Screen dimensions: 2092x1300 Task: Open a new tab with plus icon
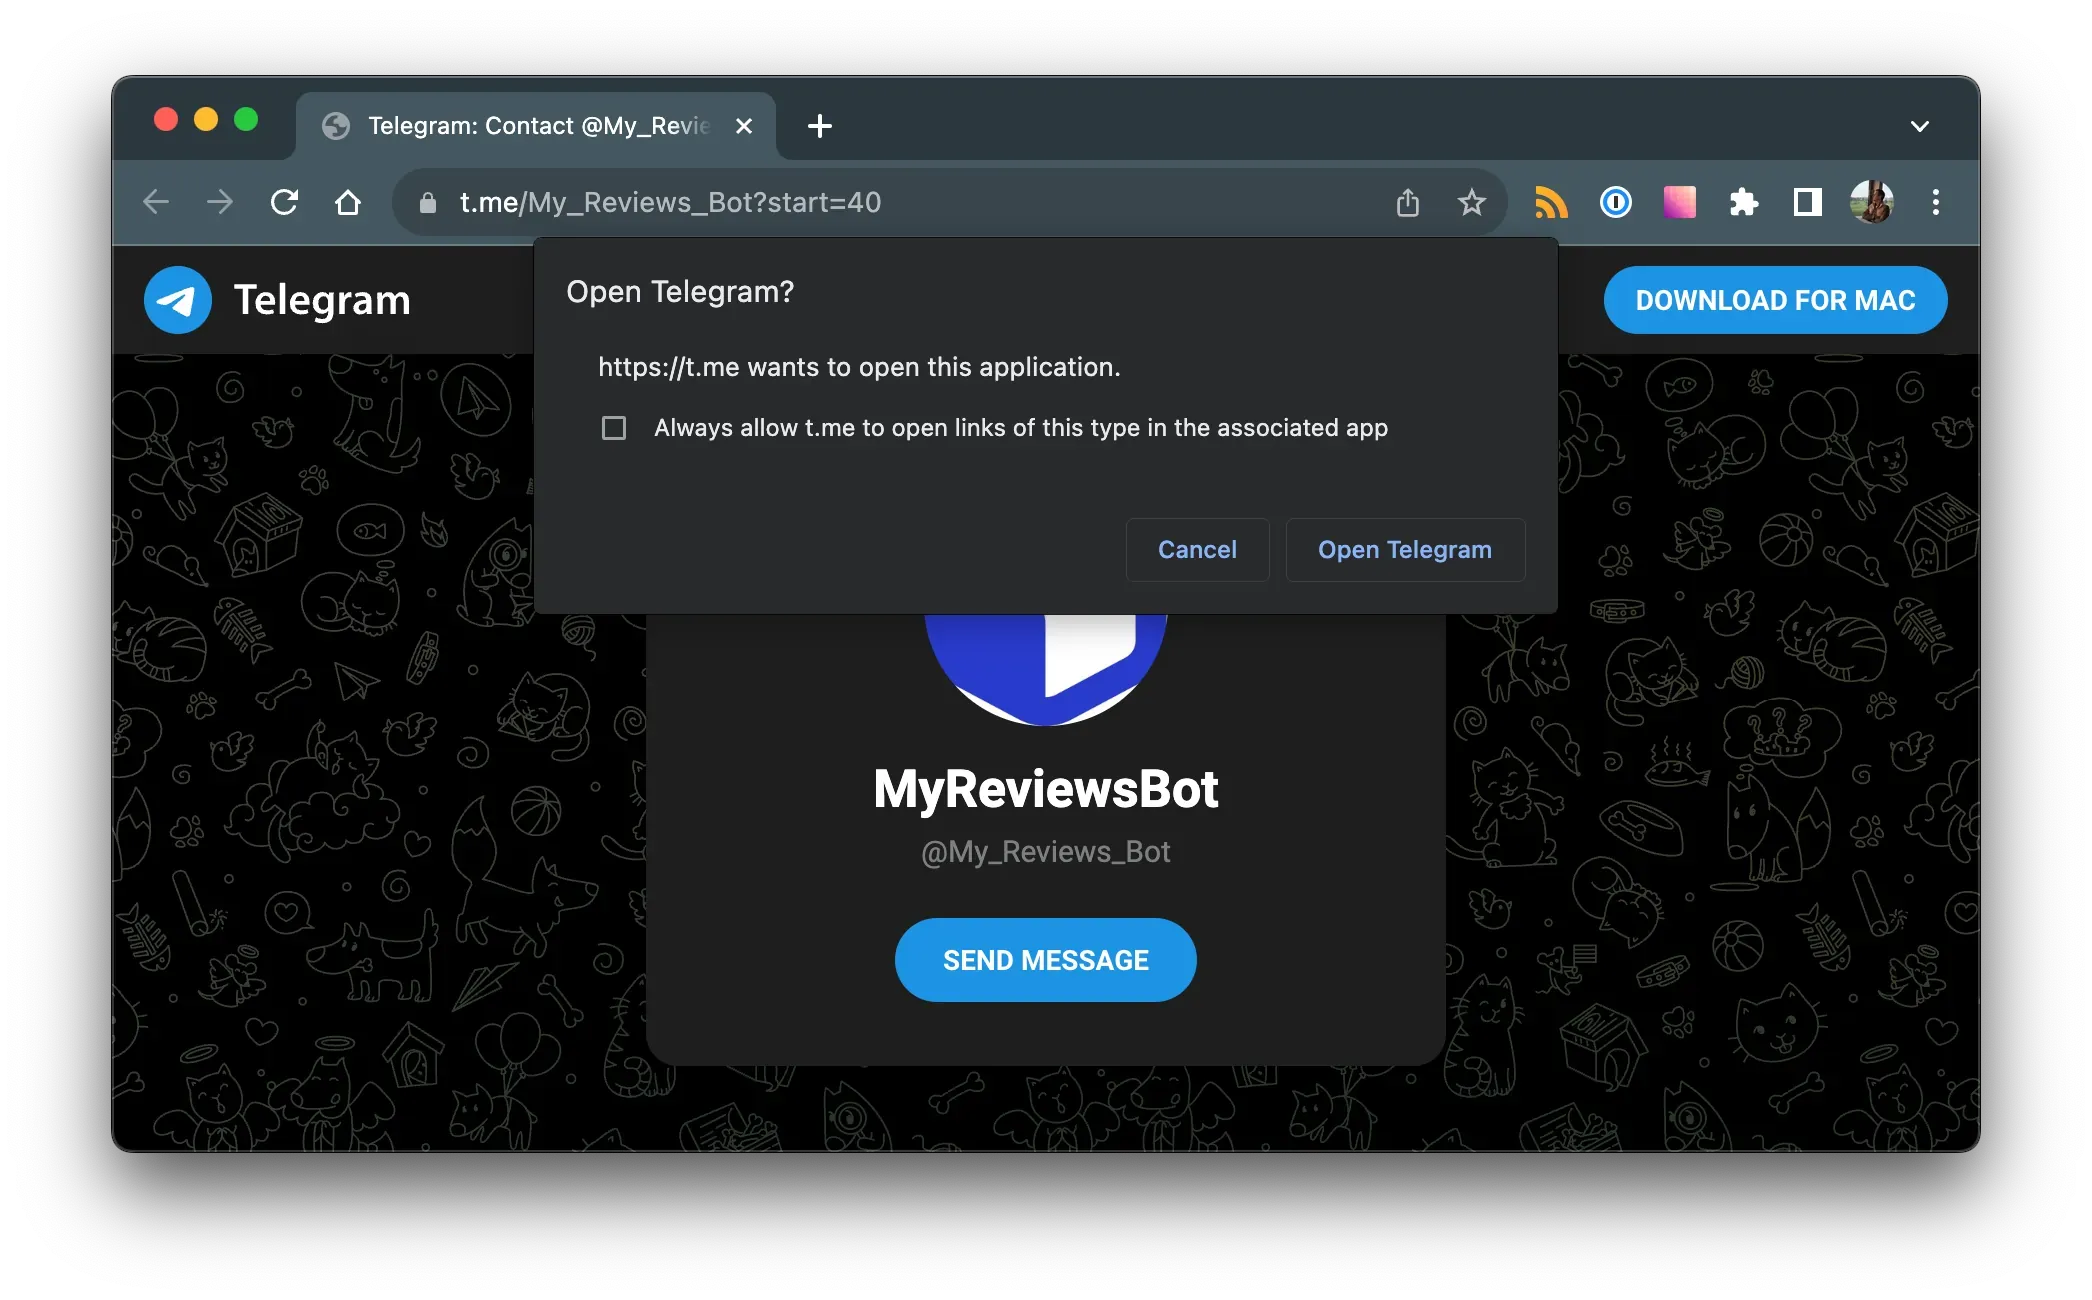coord(820,126)
